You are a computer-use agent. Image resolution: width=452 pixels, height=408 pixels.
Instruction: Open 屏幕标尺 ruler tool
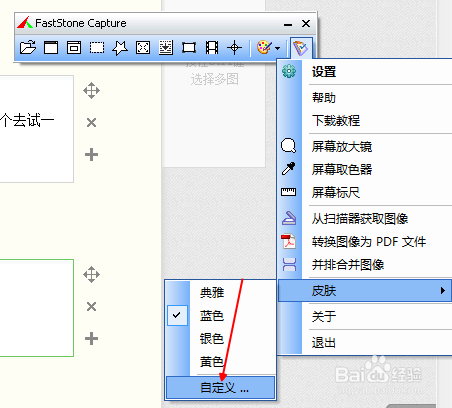pos(365,192)
